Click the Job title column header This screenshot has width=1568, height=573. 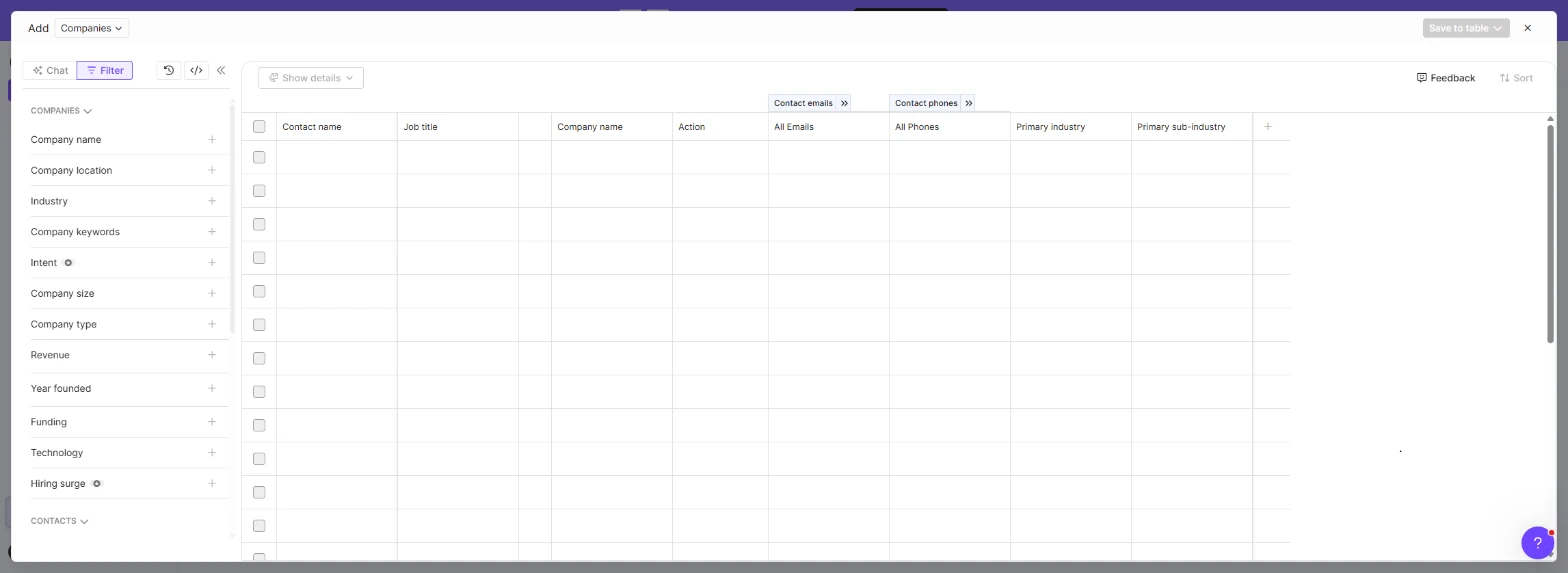click(458, 127)
